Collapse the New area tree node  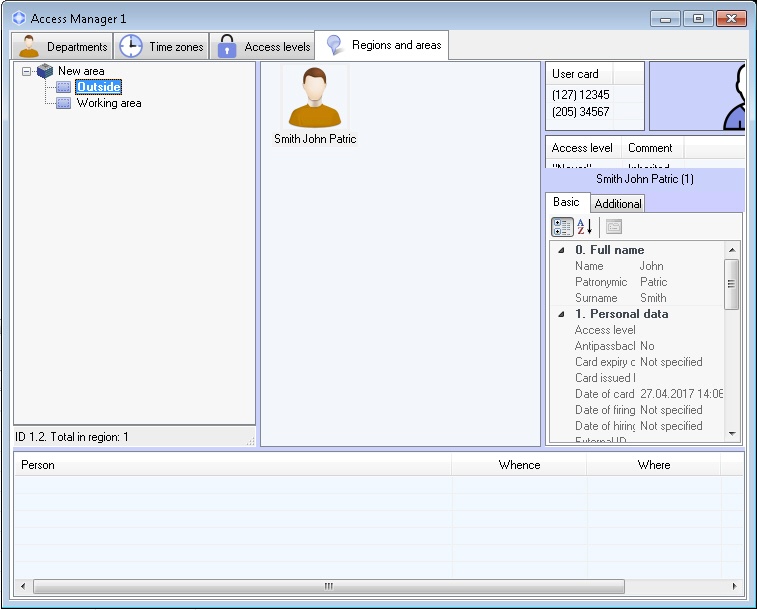(27, 71)
